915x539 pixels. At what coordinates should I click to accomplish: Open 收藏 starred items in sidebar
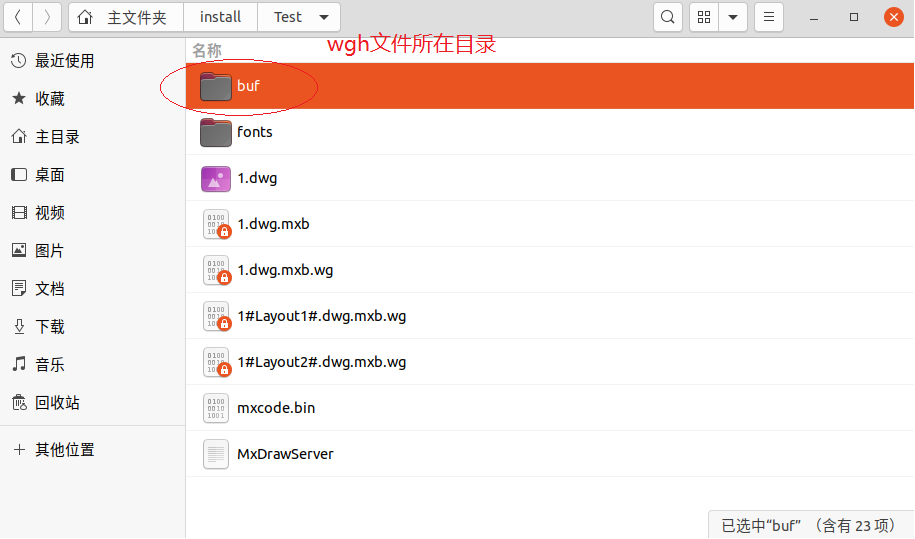tap(93, 99)
